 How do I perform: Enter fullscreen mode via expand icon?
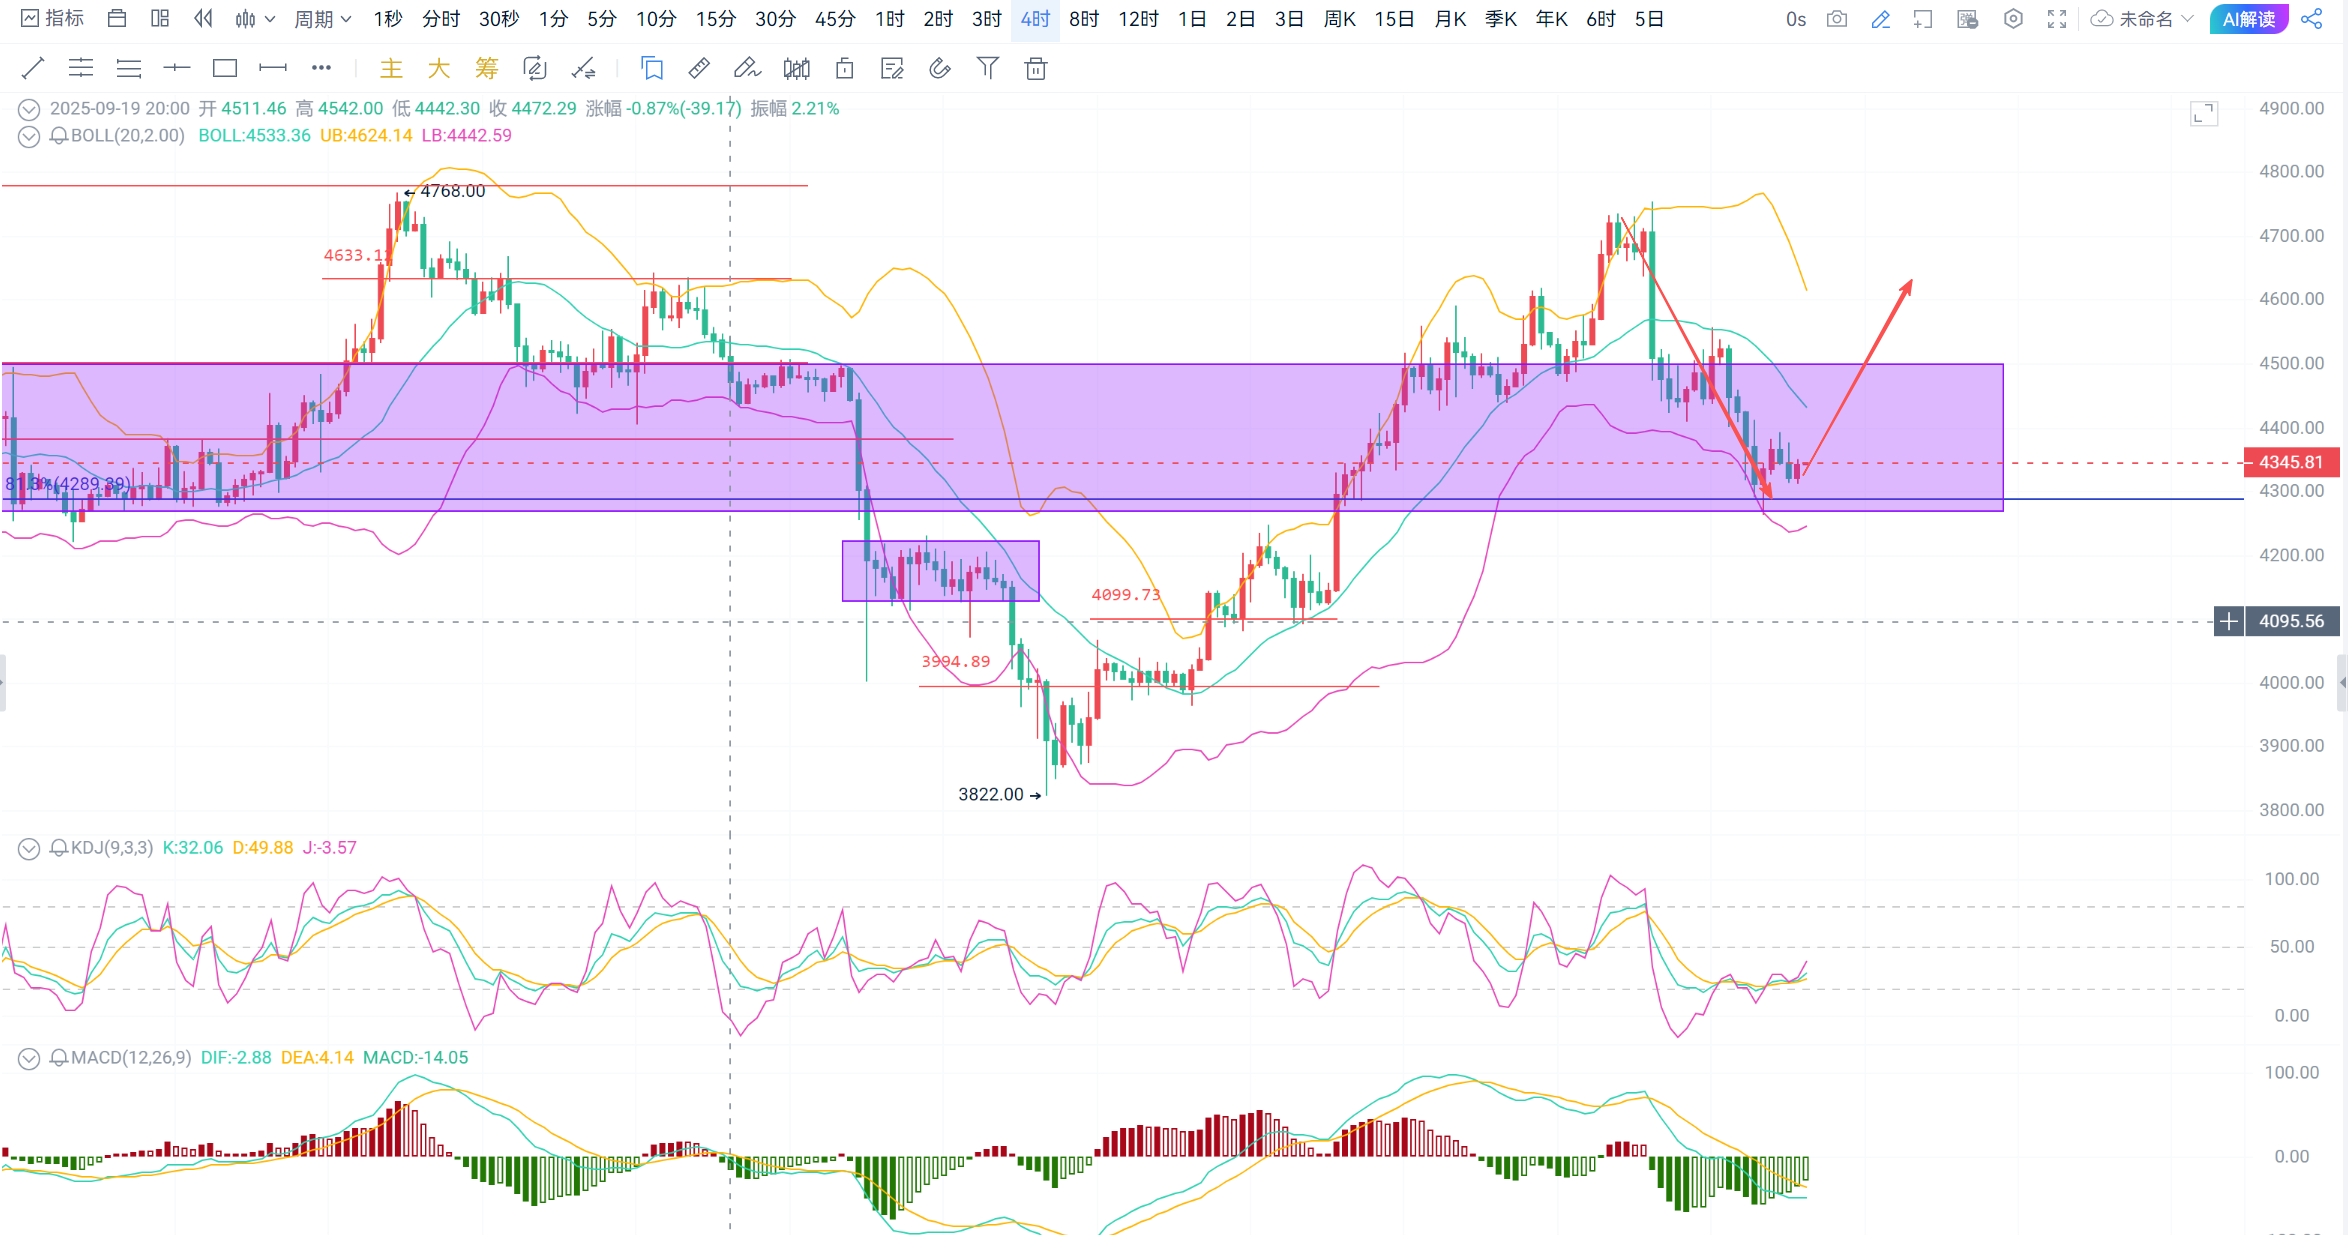click(x=2057, y=19)
